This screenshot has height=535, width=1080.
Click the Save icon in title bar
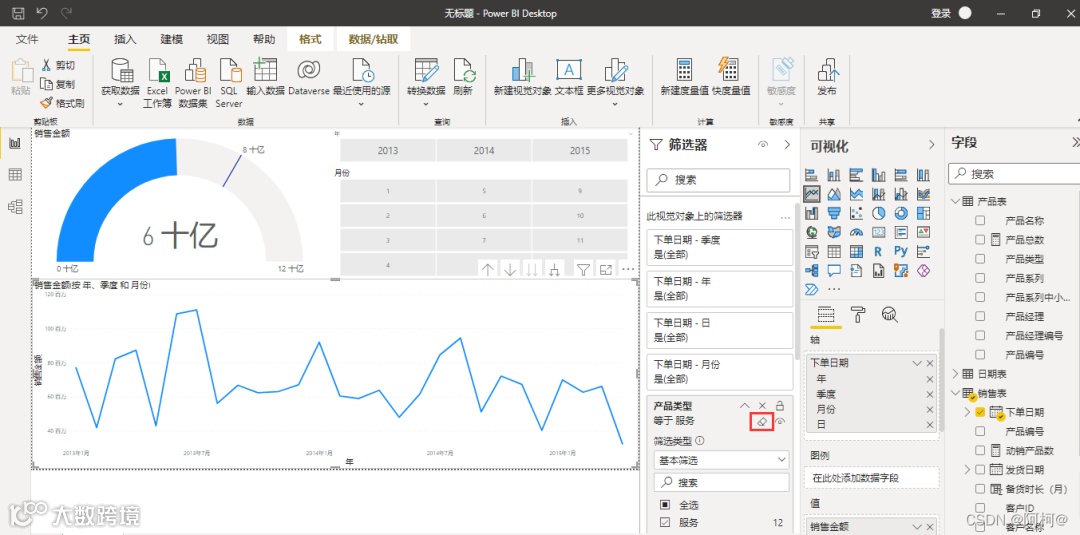(19, 13)
